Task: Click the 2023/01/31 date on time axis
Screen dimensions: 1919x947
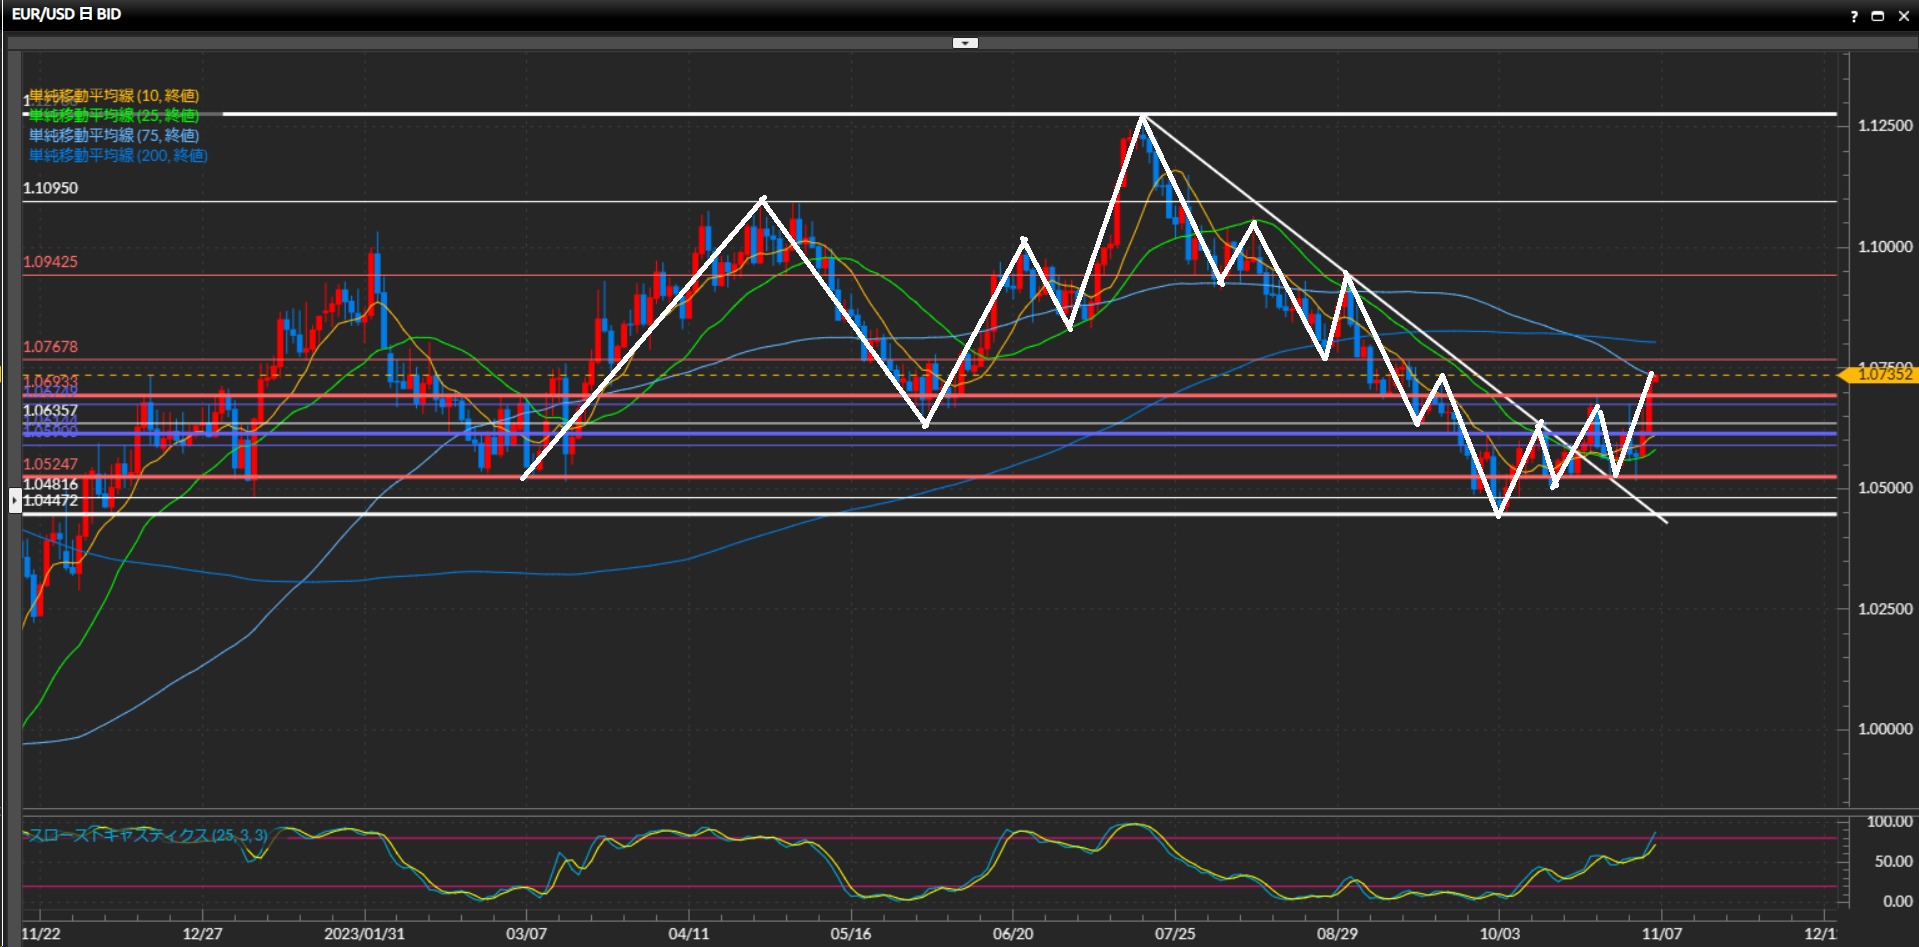Action: coord(364,934)
